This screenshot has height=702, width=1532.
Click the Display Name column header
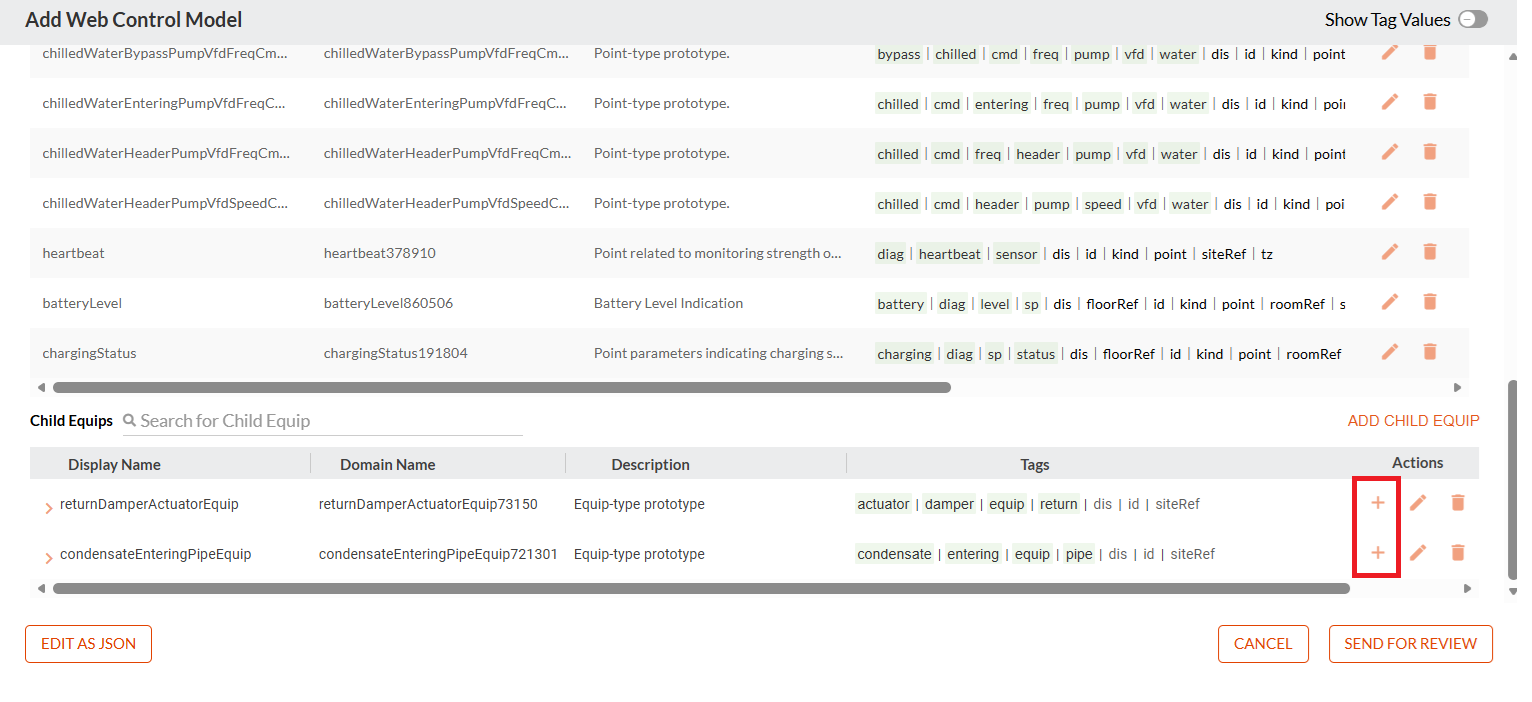pos(114,464)
